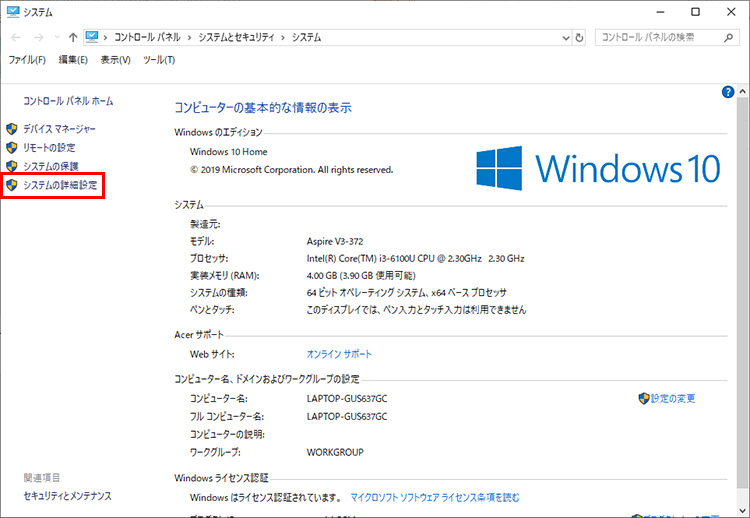750x518 pixels.
Task: Click the computer icon in address bar
Action: tap(93, 37)
